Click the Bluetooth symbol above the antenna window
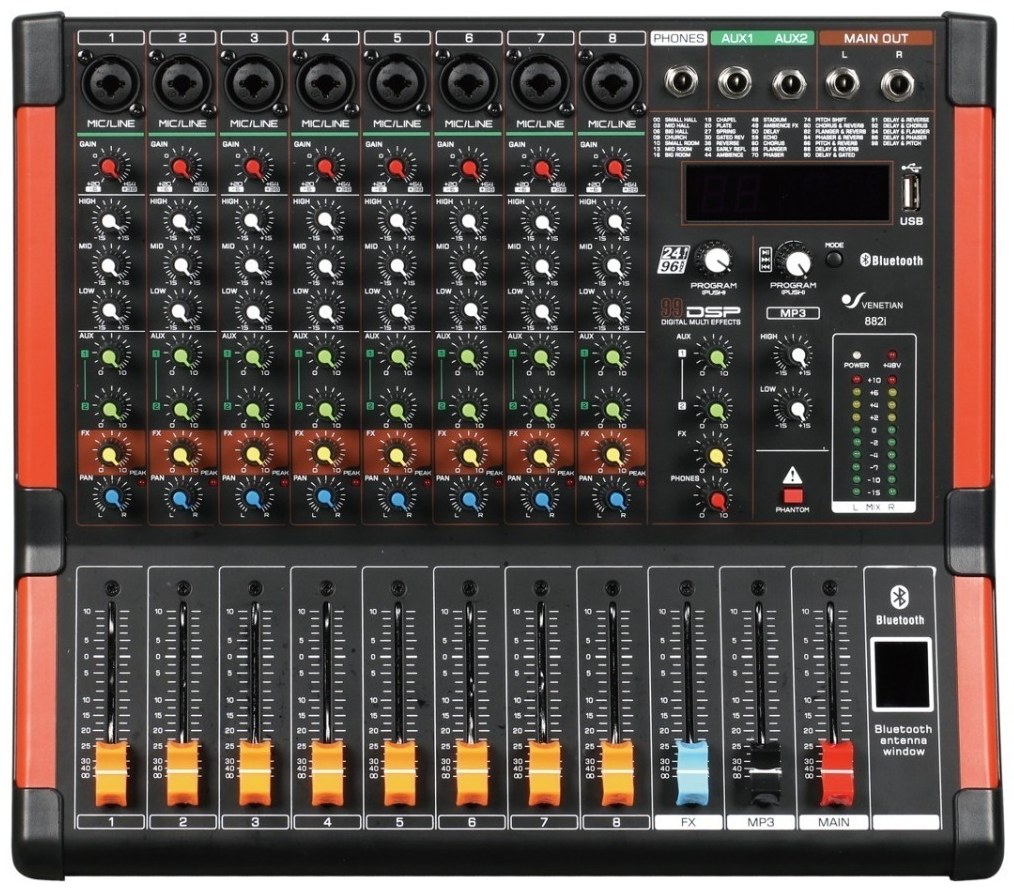Viewport: 1014px width, 891px height. (x=900, y=597)
